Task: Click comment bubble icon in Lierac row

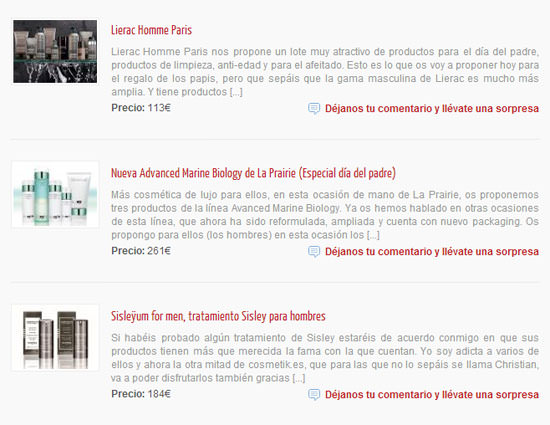Action: (x=314, y=108)
